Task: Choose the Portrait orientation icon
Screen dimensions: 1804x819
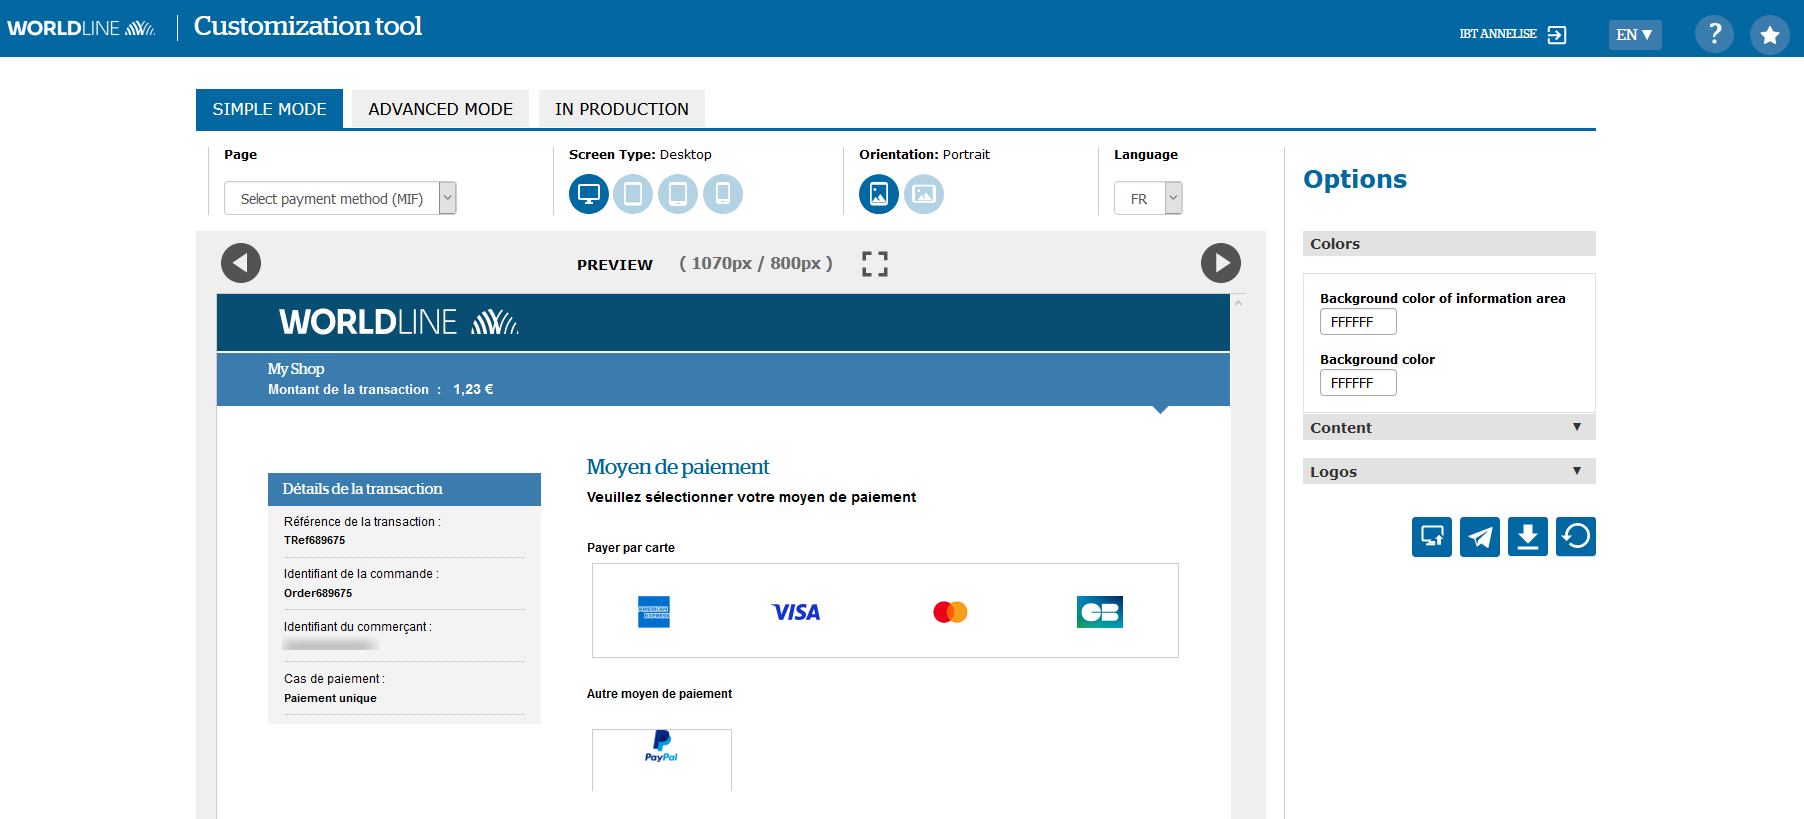Action: 879,194
